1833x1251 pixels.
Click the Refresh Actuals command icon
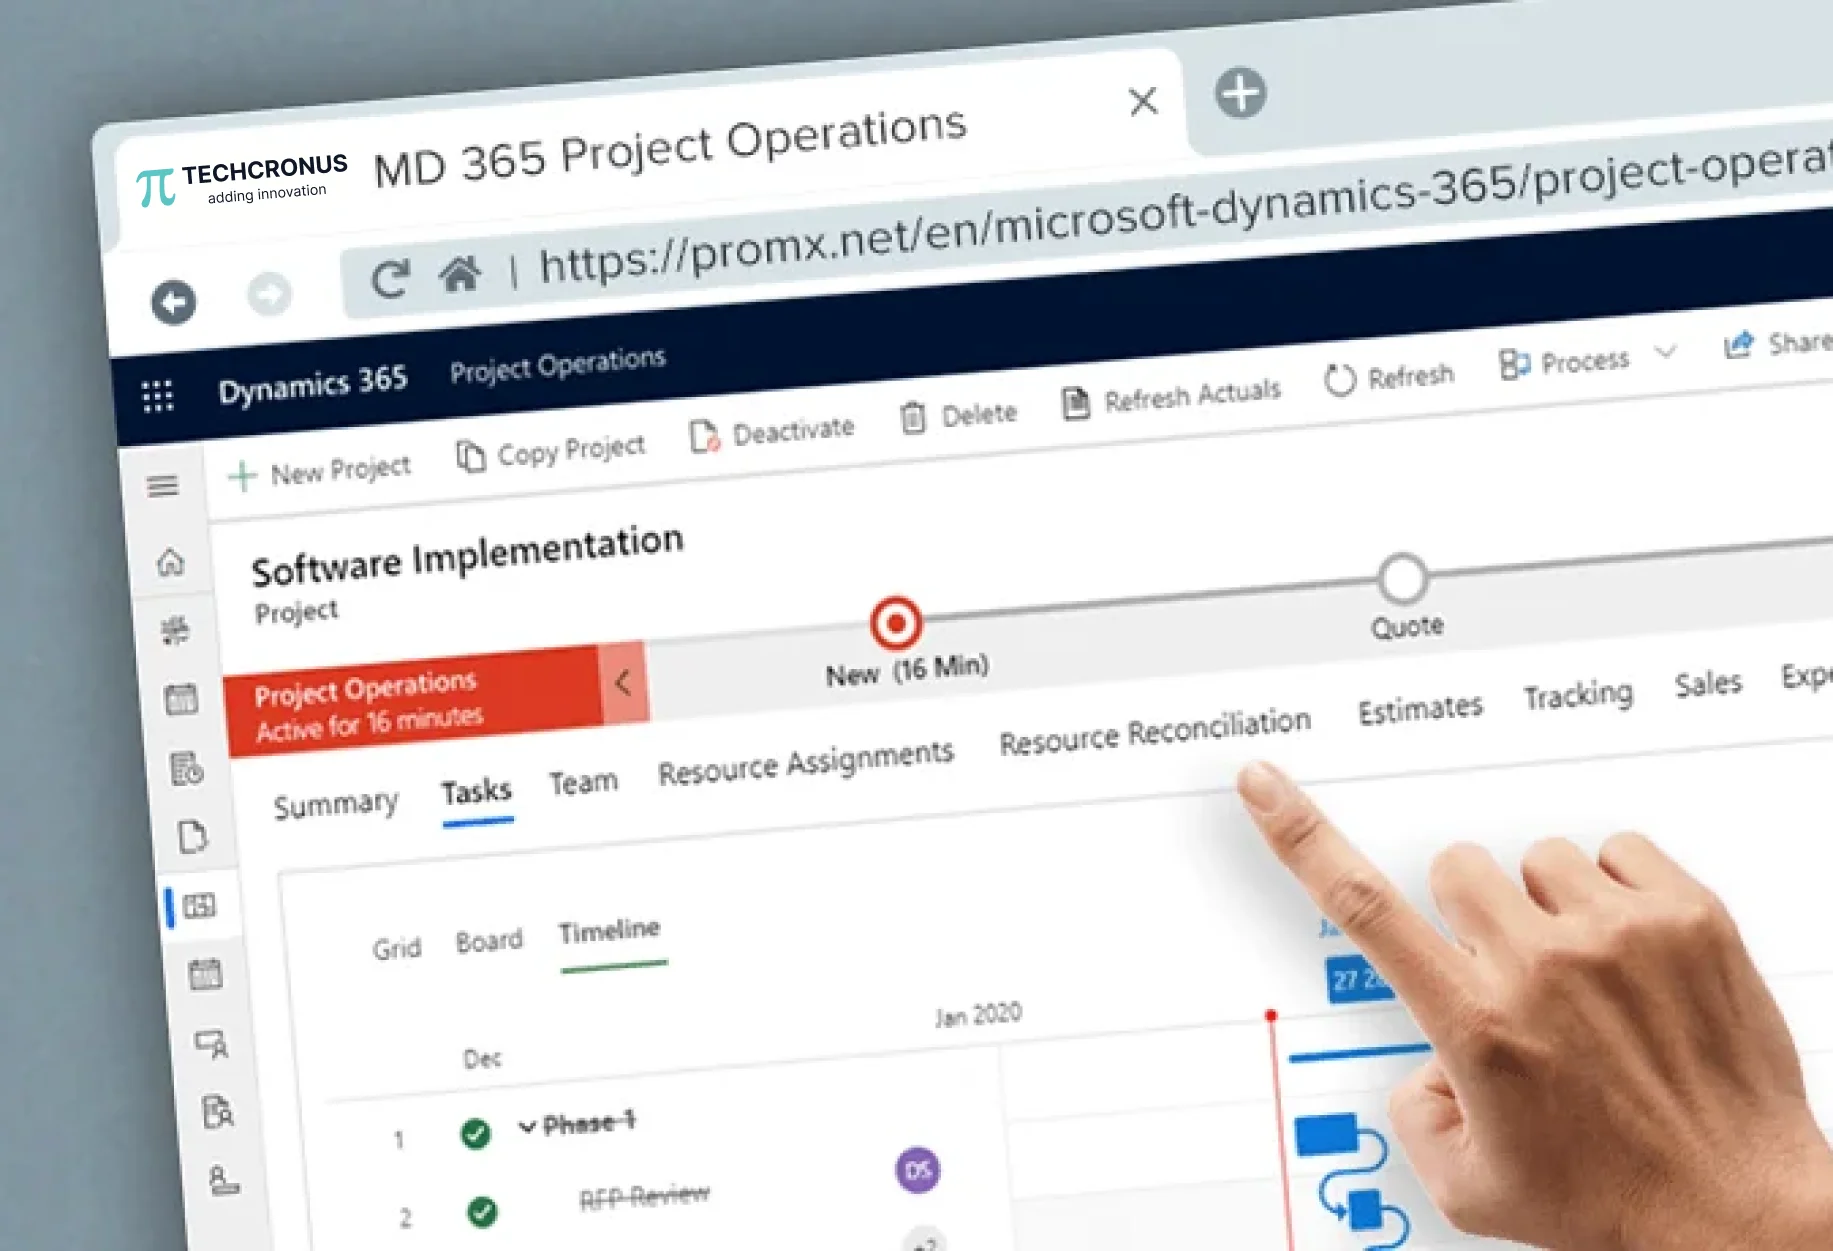(1077, 403)
